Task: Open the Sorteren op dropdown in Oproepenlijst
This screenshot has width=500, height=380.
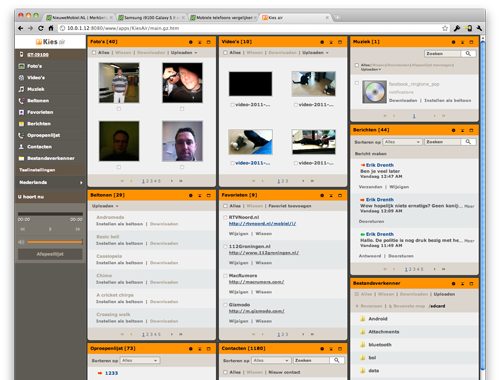Action: click(140, 360)
